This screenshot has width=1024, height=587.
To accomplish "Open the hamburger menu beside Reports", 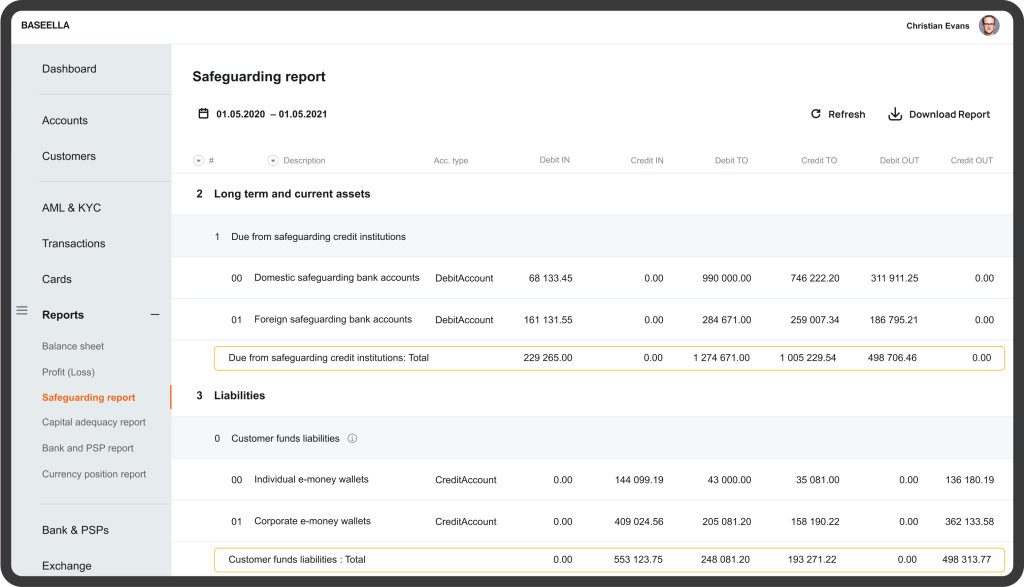I will click(21, 311).
